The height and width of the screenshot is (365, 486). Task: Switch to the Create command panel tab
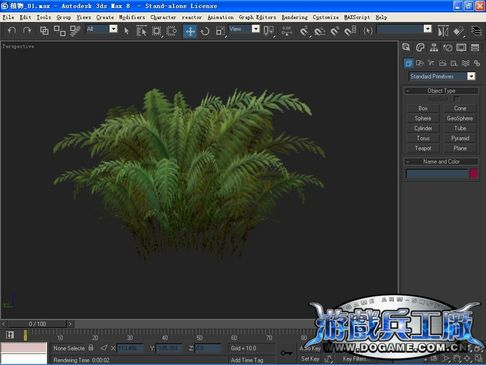pos(406,47)
